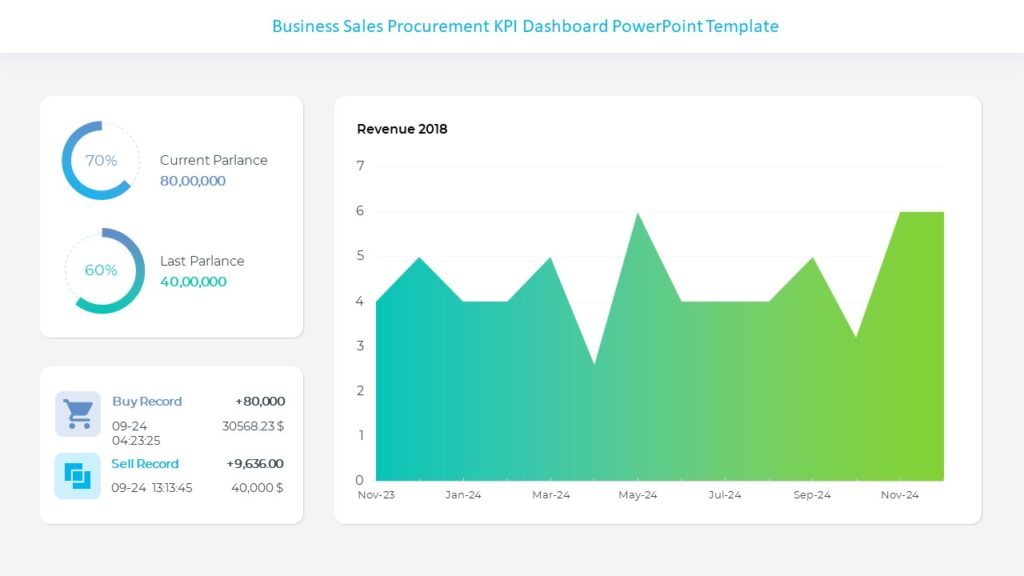The width and height of the screenshot is (1024, 576).
Task: Open the Revenue 2018 panel options
Action: point(402,129)
